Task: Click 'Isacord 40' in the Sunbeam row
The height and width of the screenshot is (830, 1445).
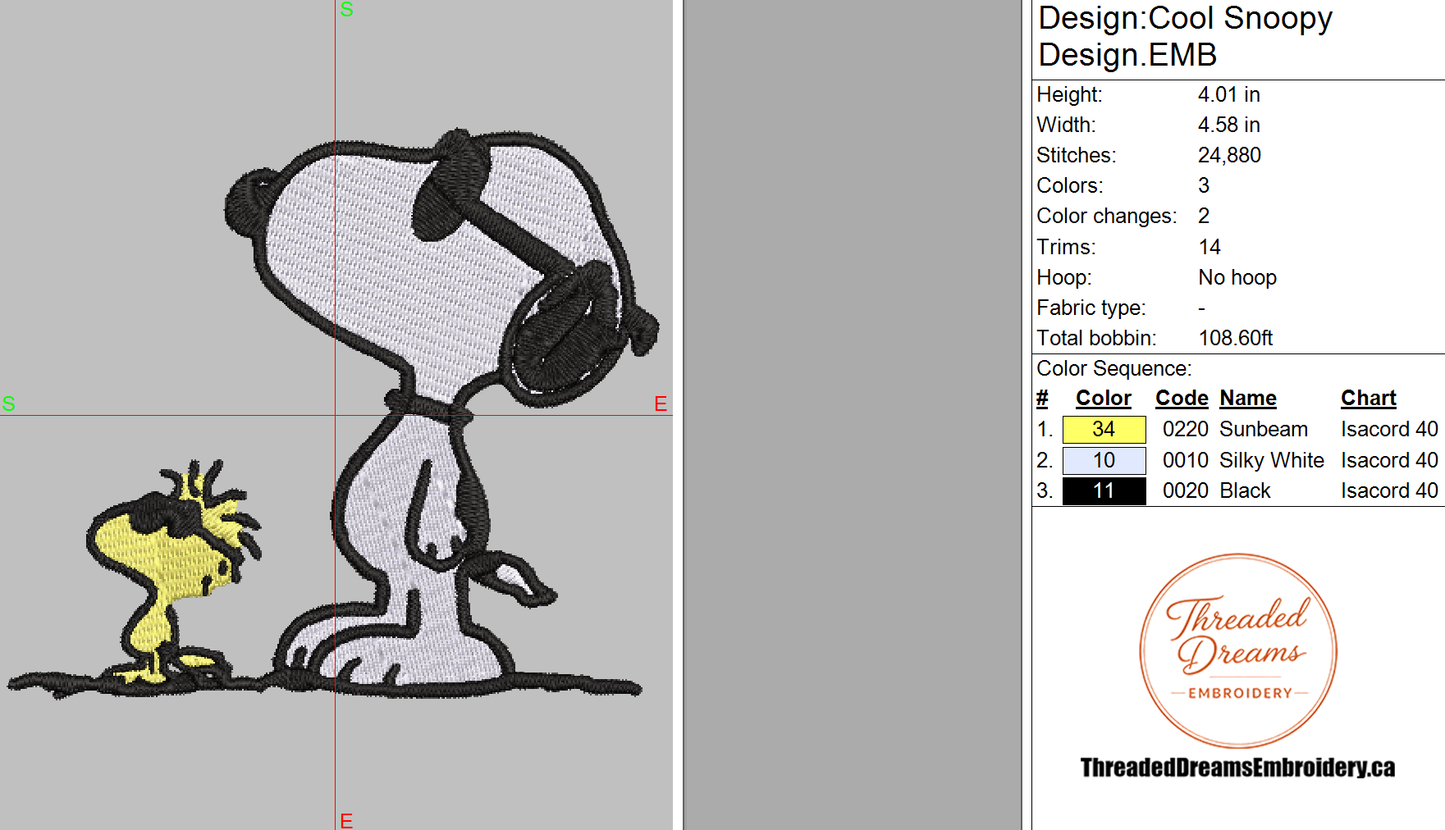Action: coord(1390,430)
